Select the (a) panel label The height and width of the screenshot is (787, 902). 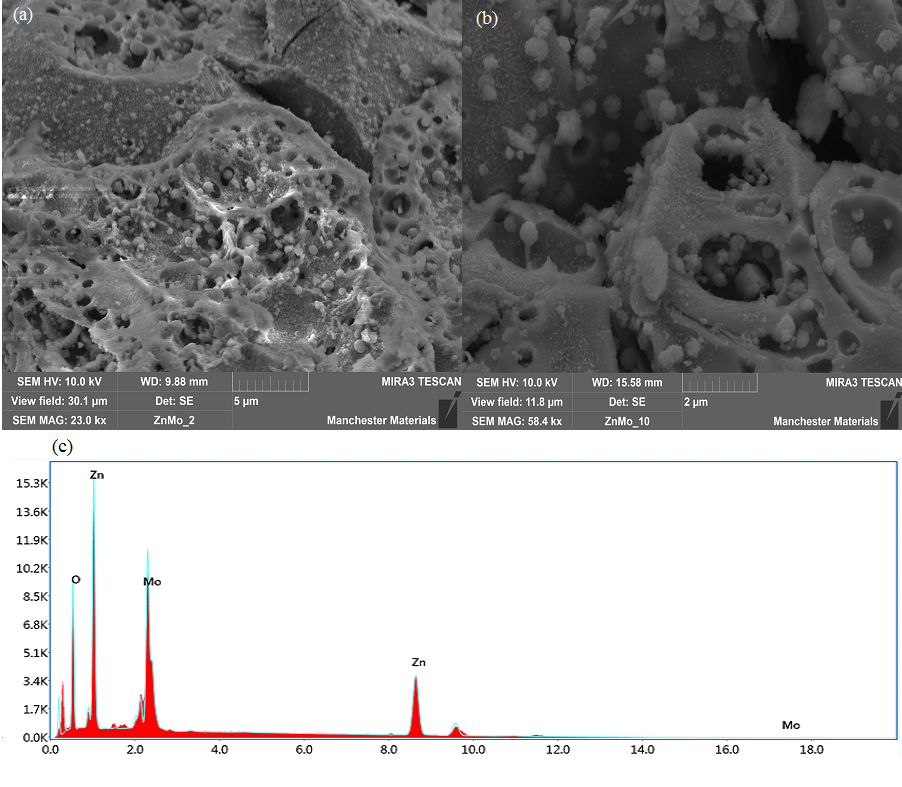(x=23, y=14)
